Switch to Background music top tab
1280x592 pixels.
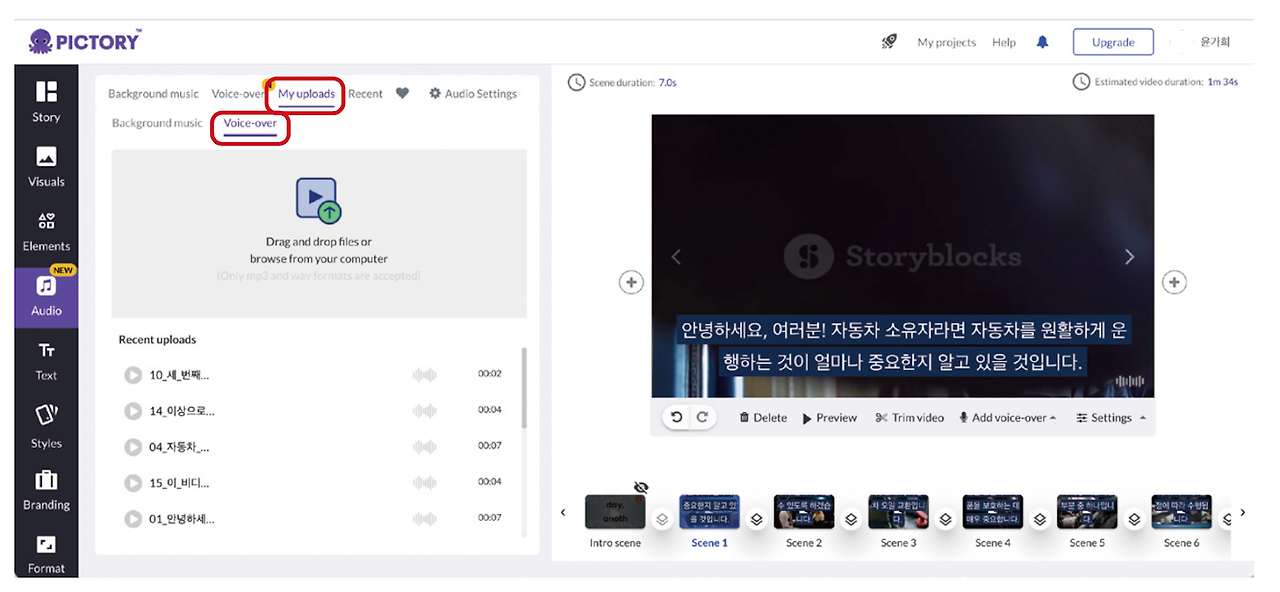coord(153,93)
